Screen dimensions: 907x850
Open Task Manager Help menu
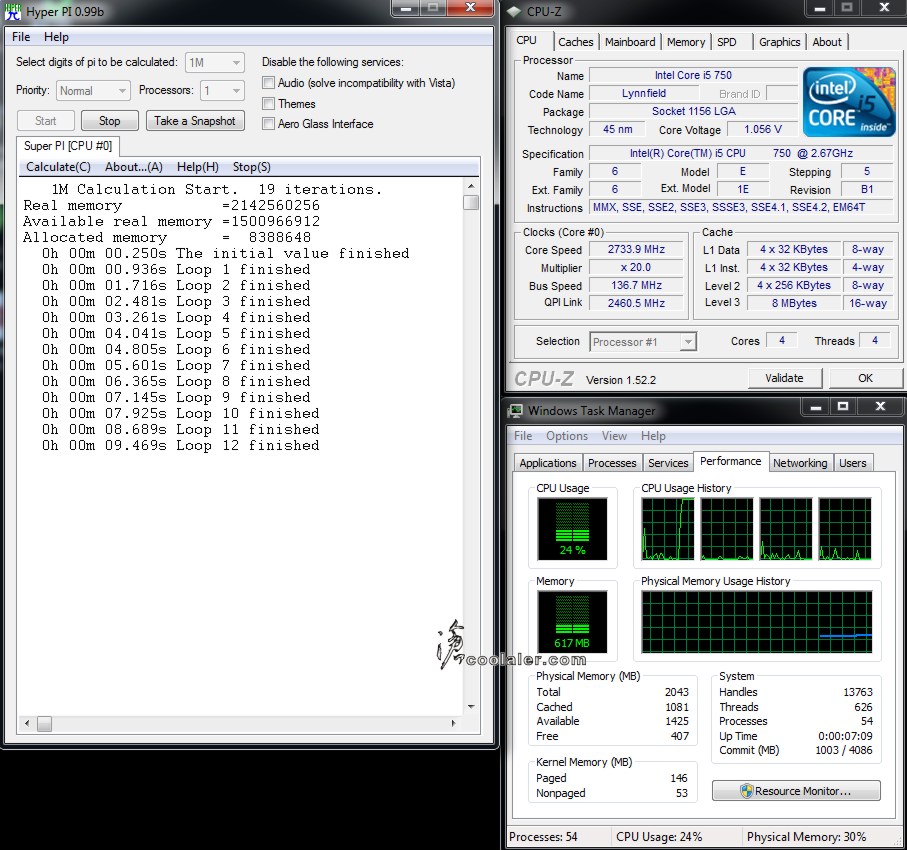pyautogui.click(x=653, y=436)
